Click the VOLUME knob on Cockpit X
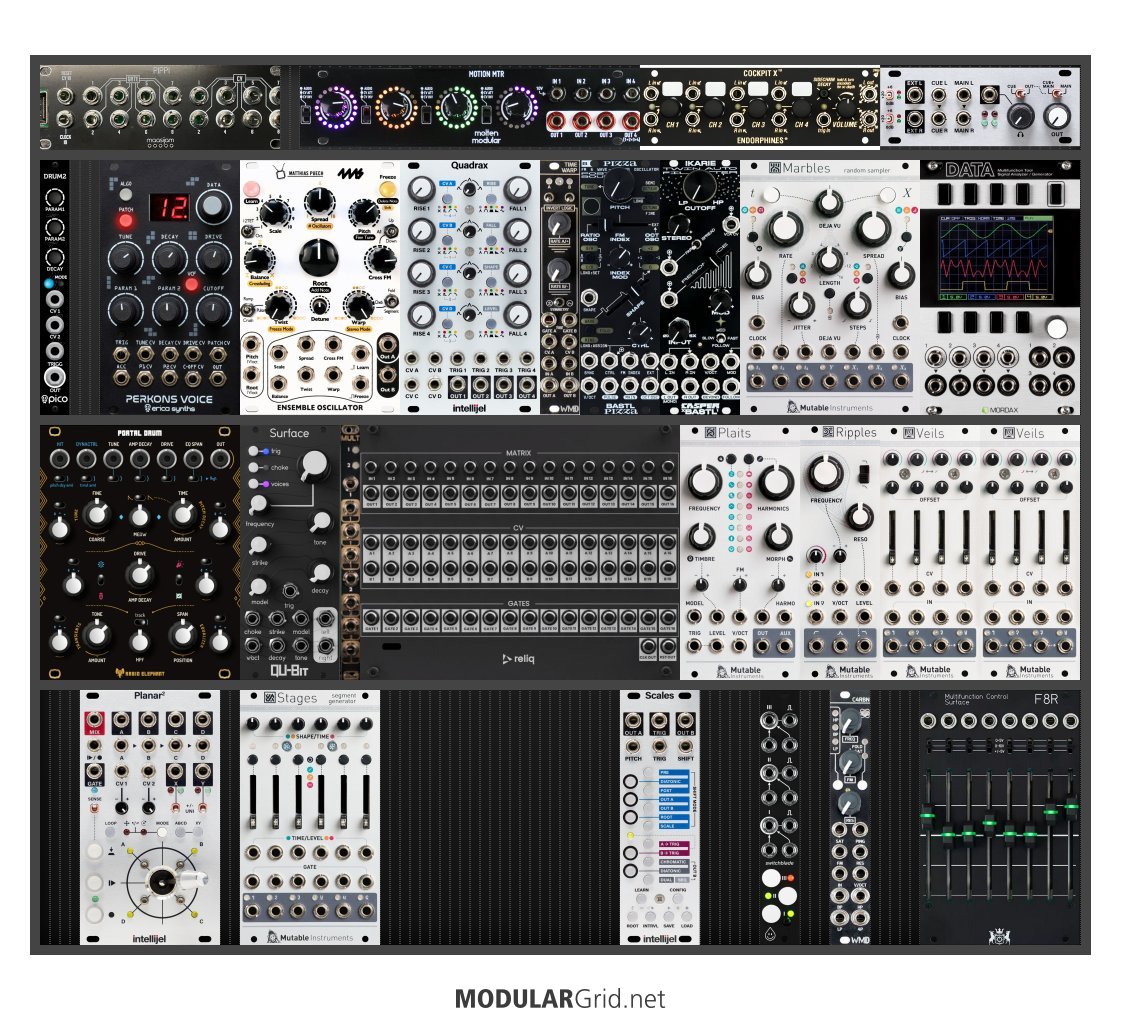Image resolution: width=1121 pixels, height=1020 pixels. click(845, 107)
